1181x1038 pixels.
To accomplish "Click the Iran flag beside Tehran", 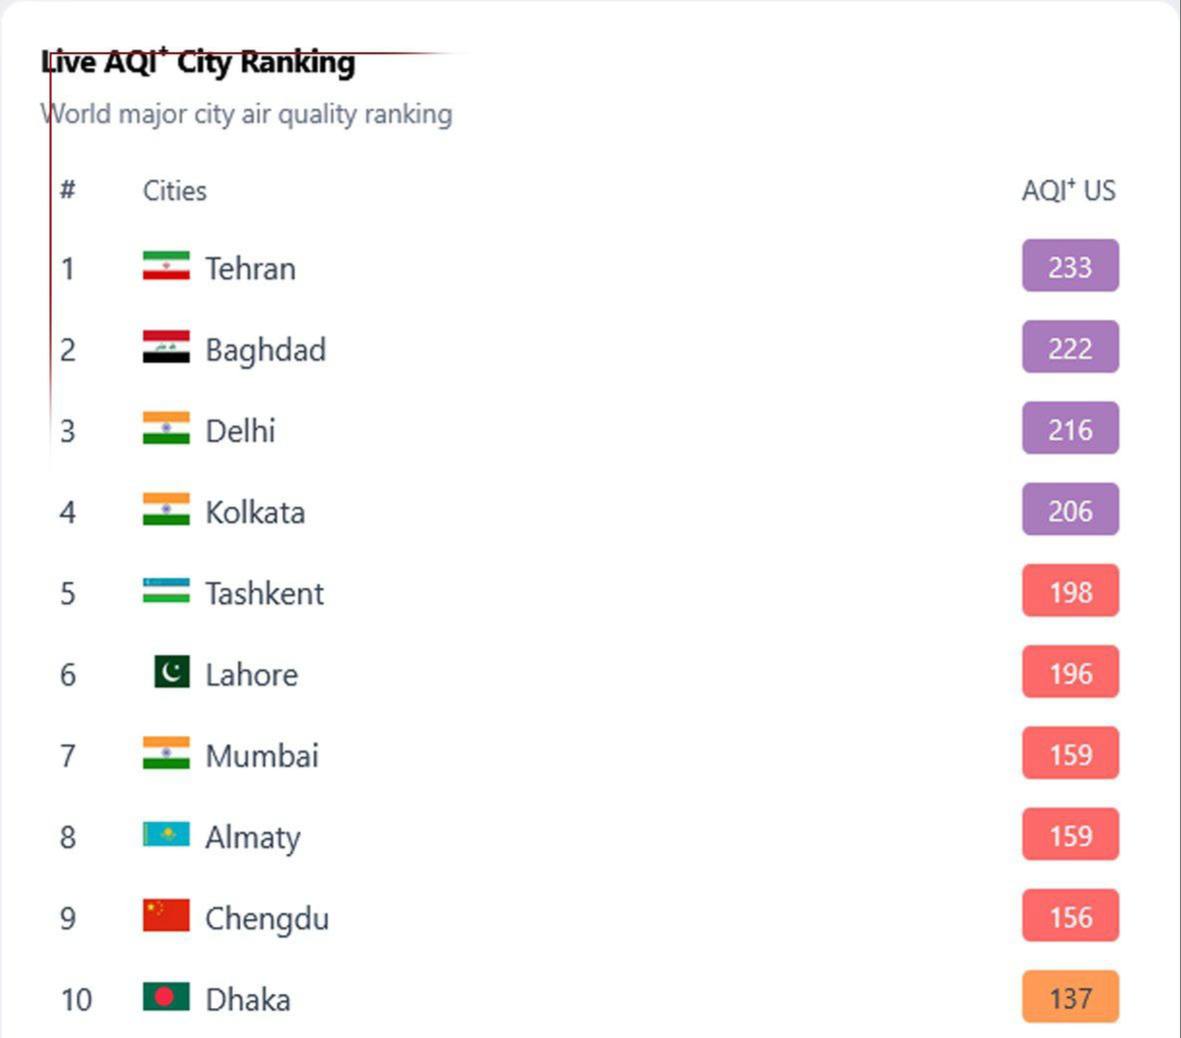I will [x=166, y=266].
